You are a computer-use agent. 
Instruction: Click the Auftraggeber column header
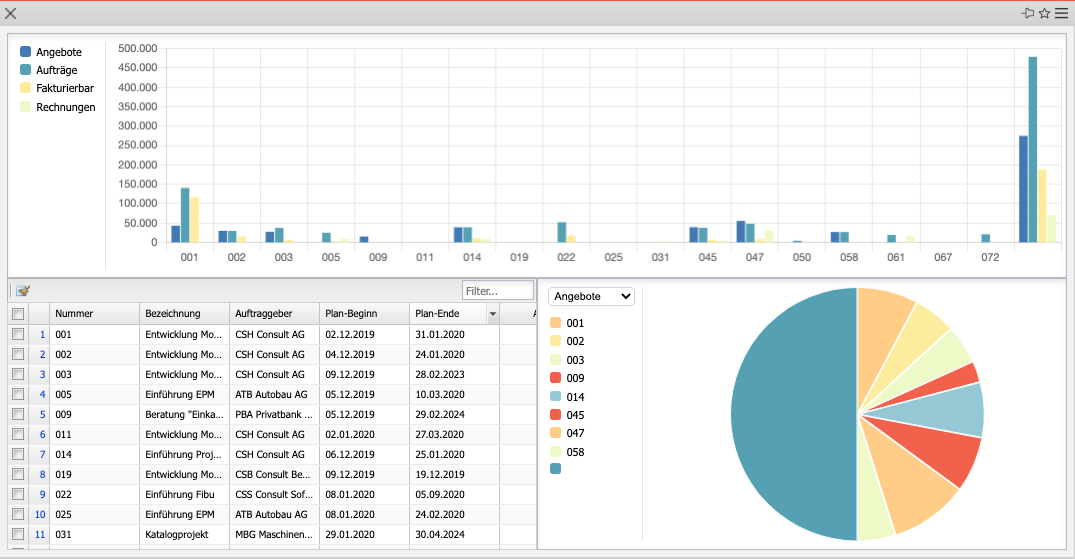(x=273, y=314)
